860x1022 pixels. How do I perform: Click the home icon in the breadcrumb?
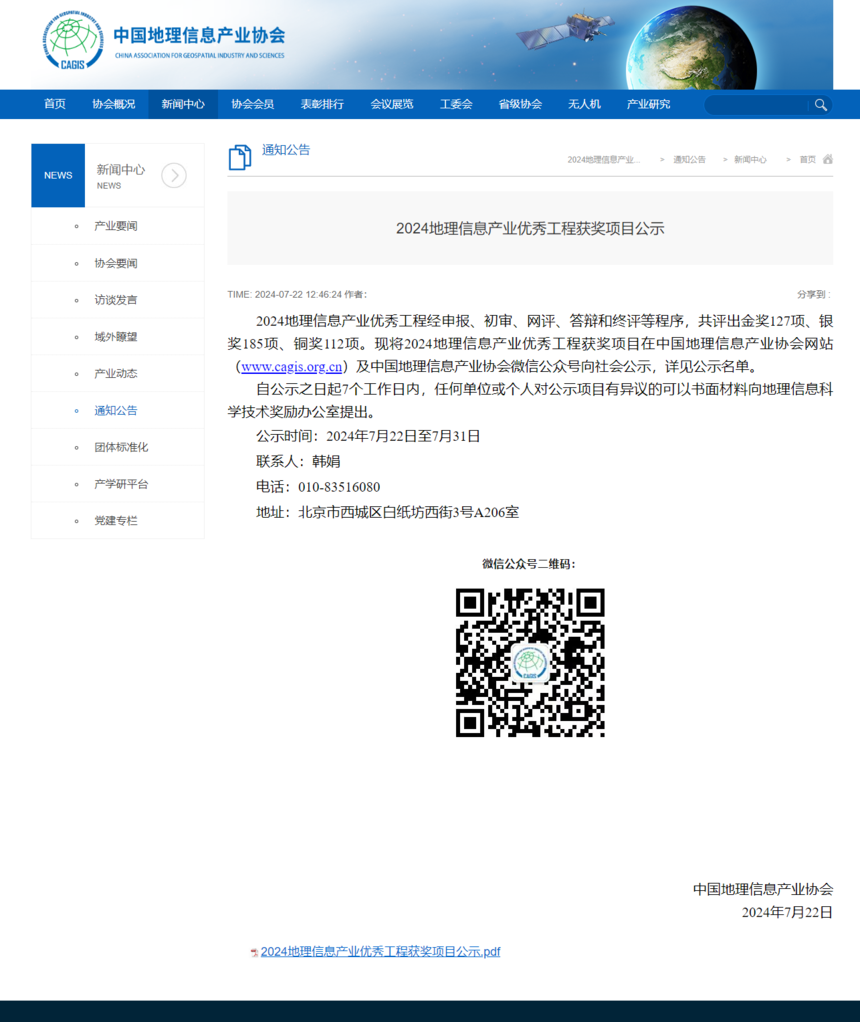pyautogui.click(x=827, y=159)
